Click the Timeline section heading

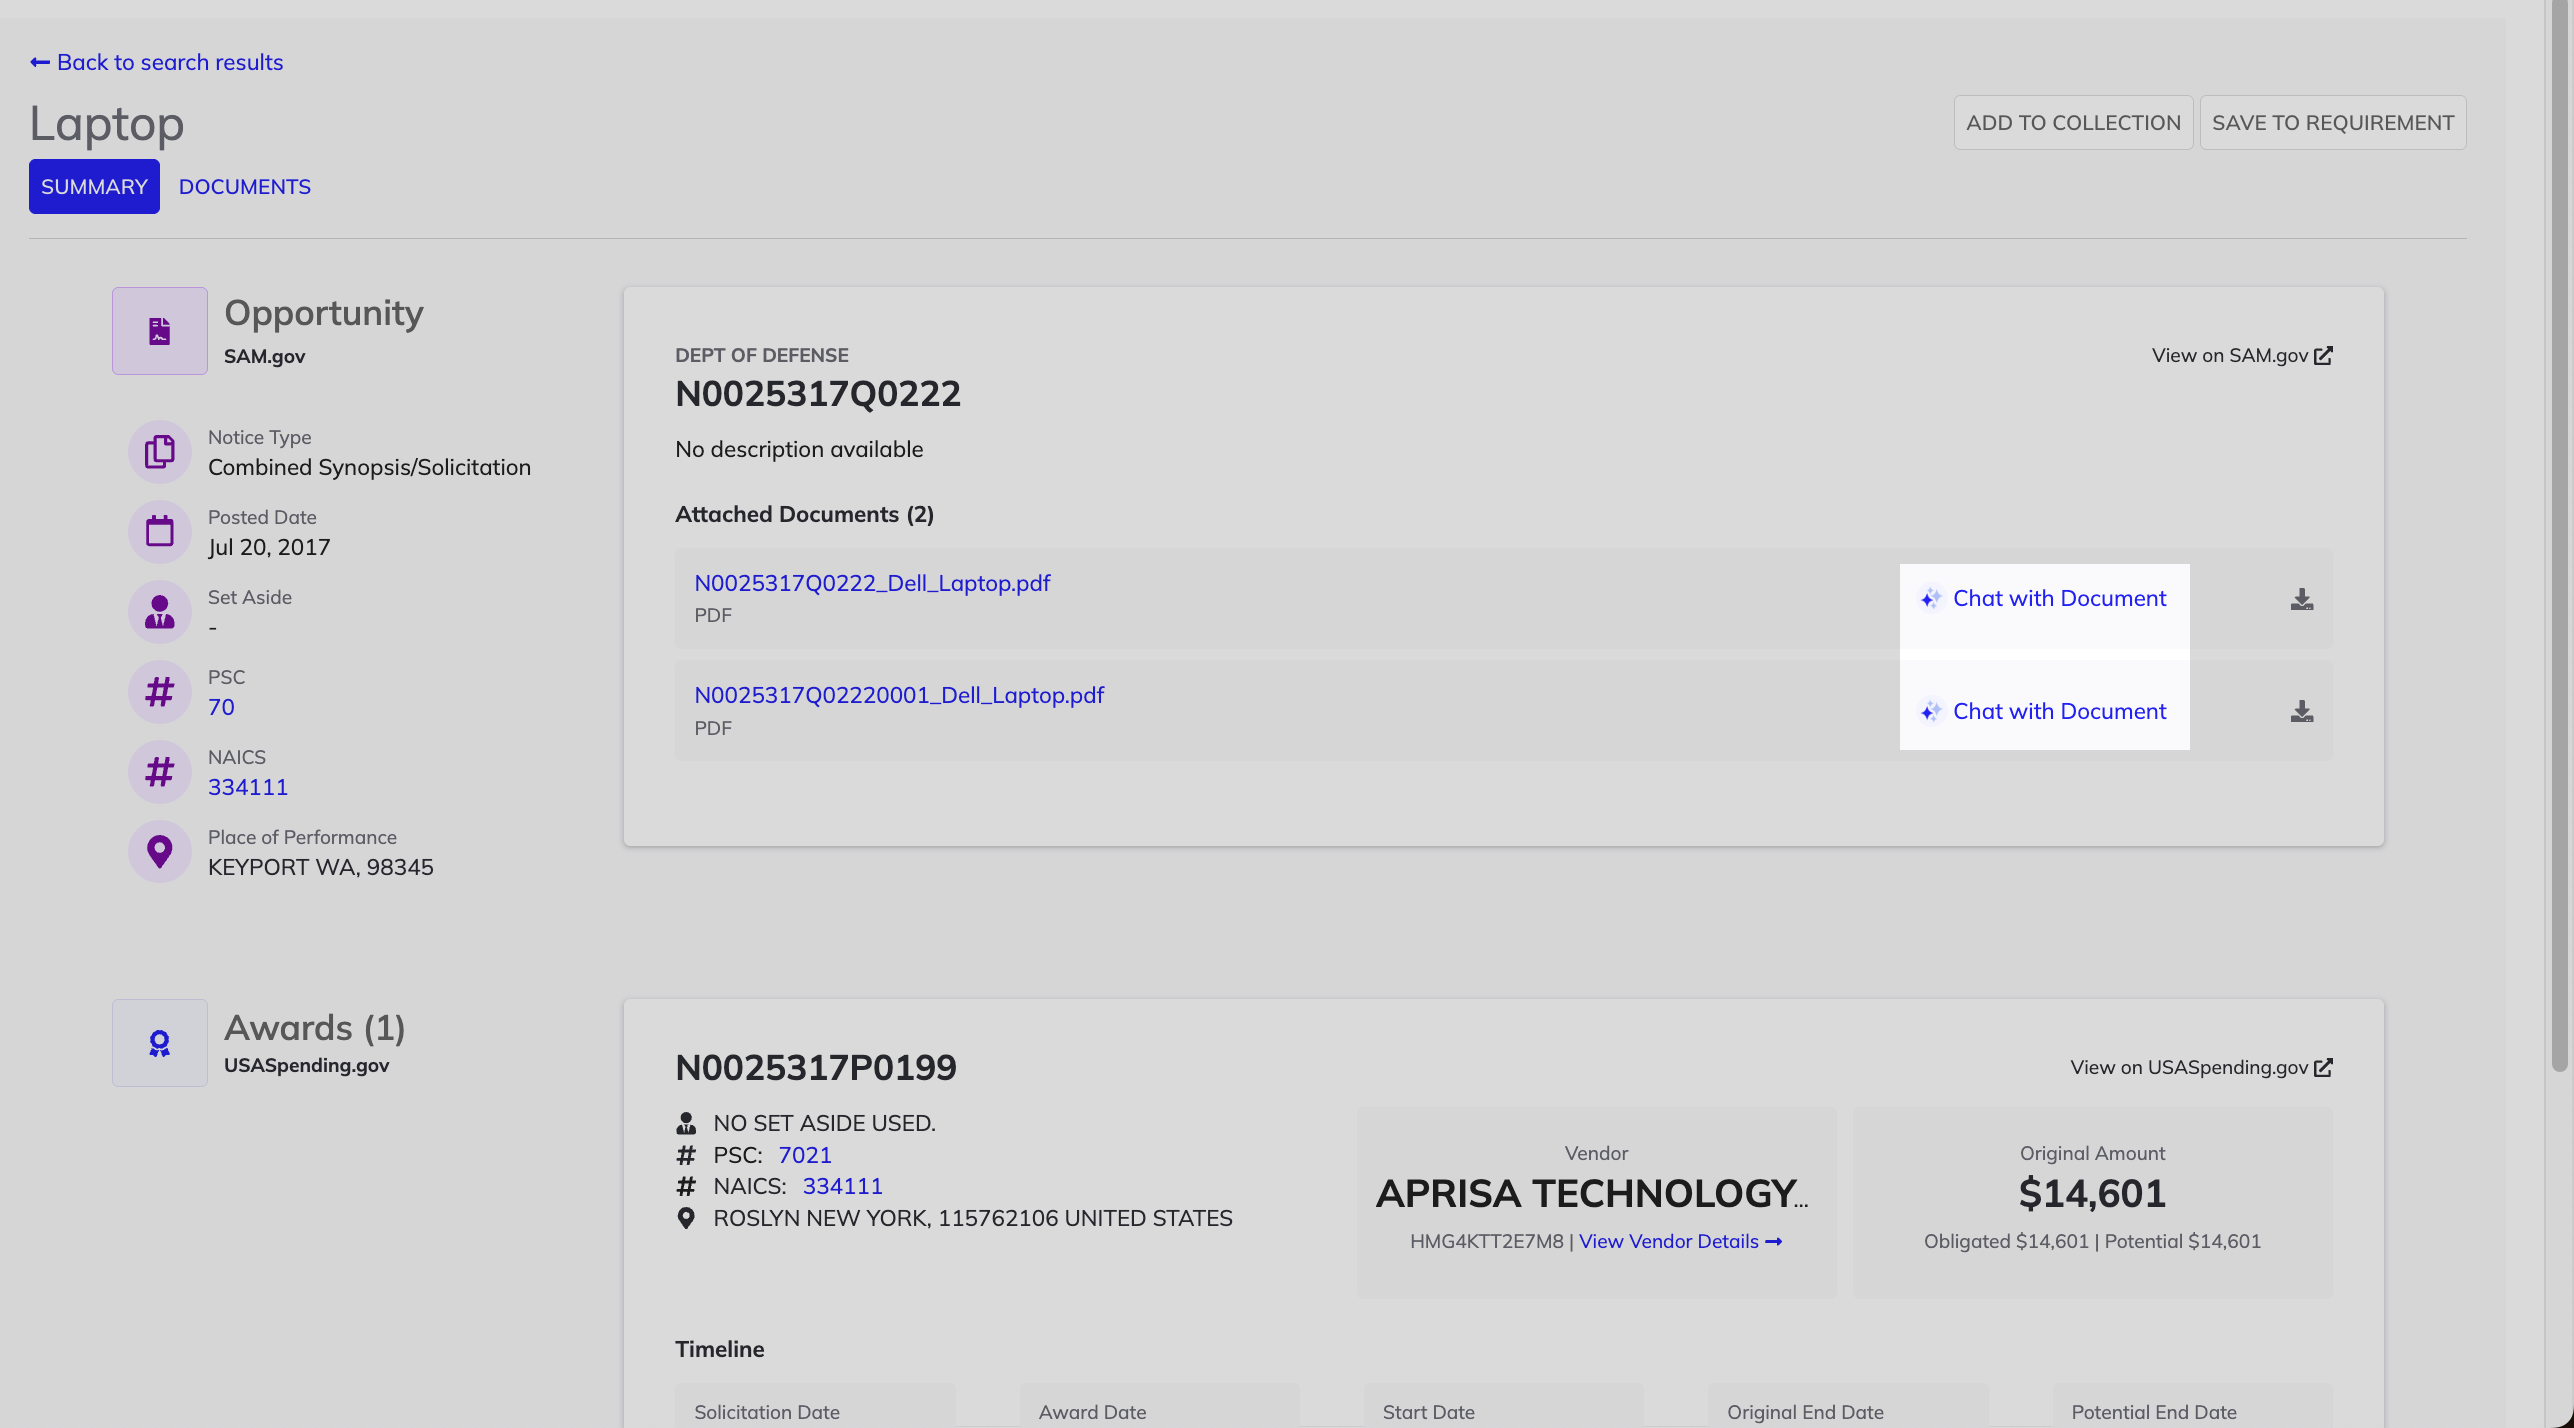[x=720, y=1349]
